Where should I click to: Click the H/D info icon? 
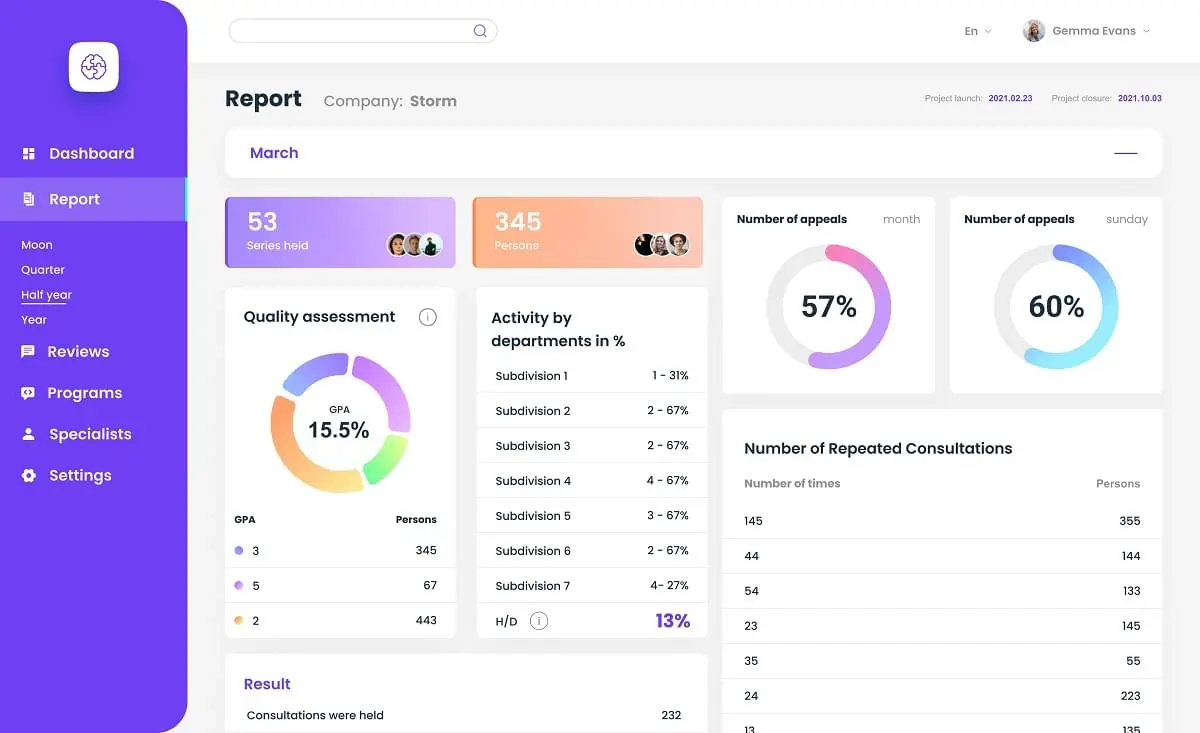tap(538, 621)
